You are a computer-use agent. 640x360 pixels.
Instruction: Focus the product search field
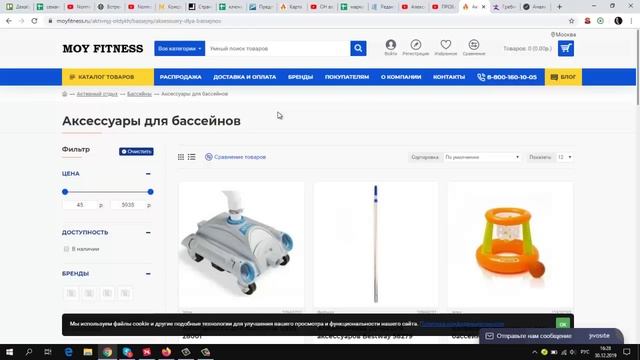tap(278, 49)
